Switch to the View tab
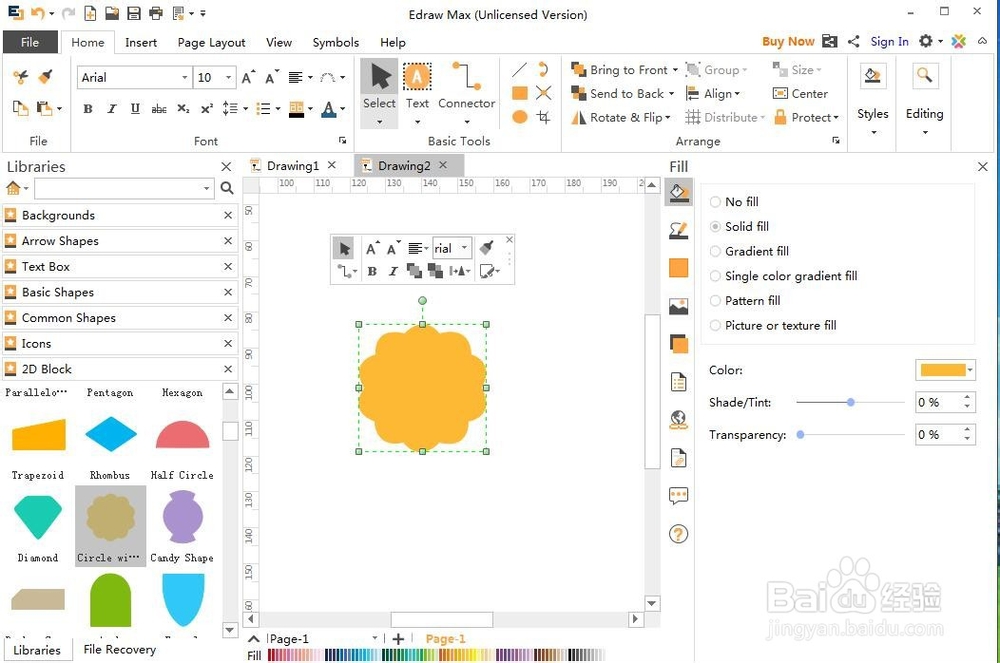Screen dimensions: 1000x663 pos(279,42)
